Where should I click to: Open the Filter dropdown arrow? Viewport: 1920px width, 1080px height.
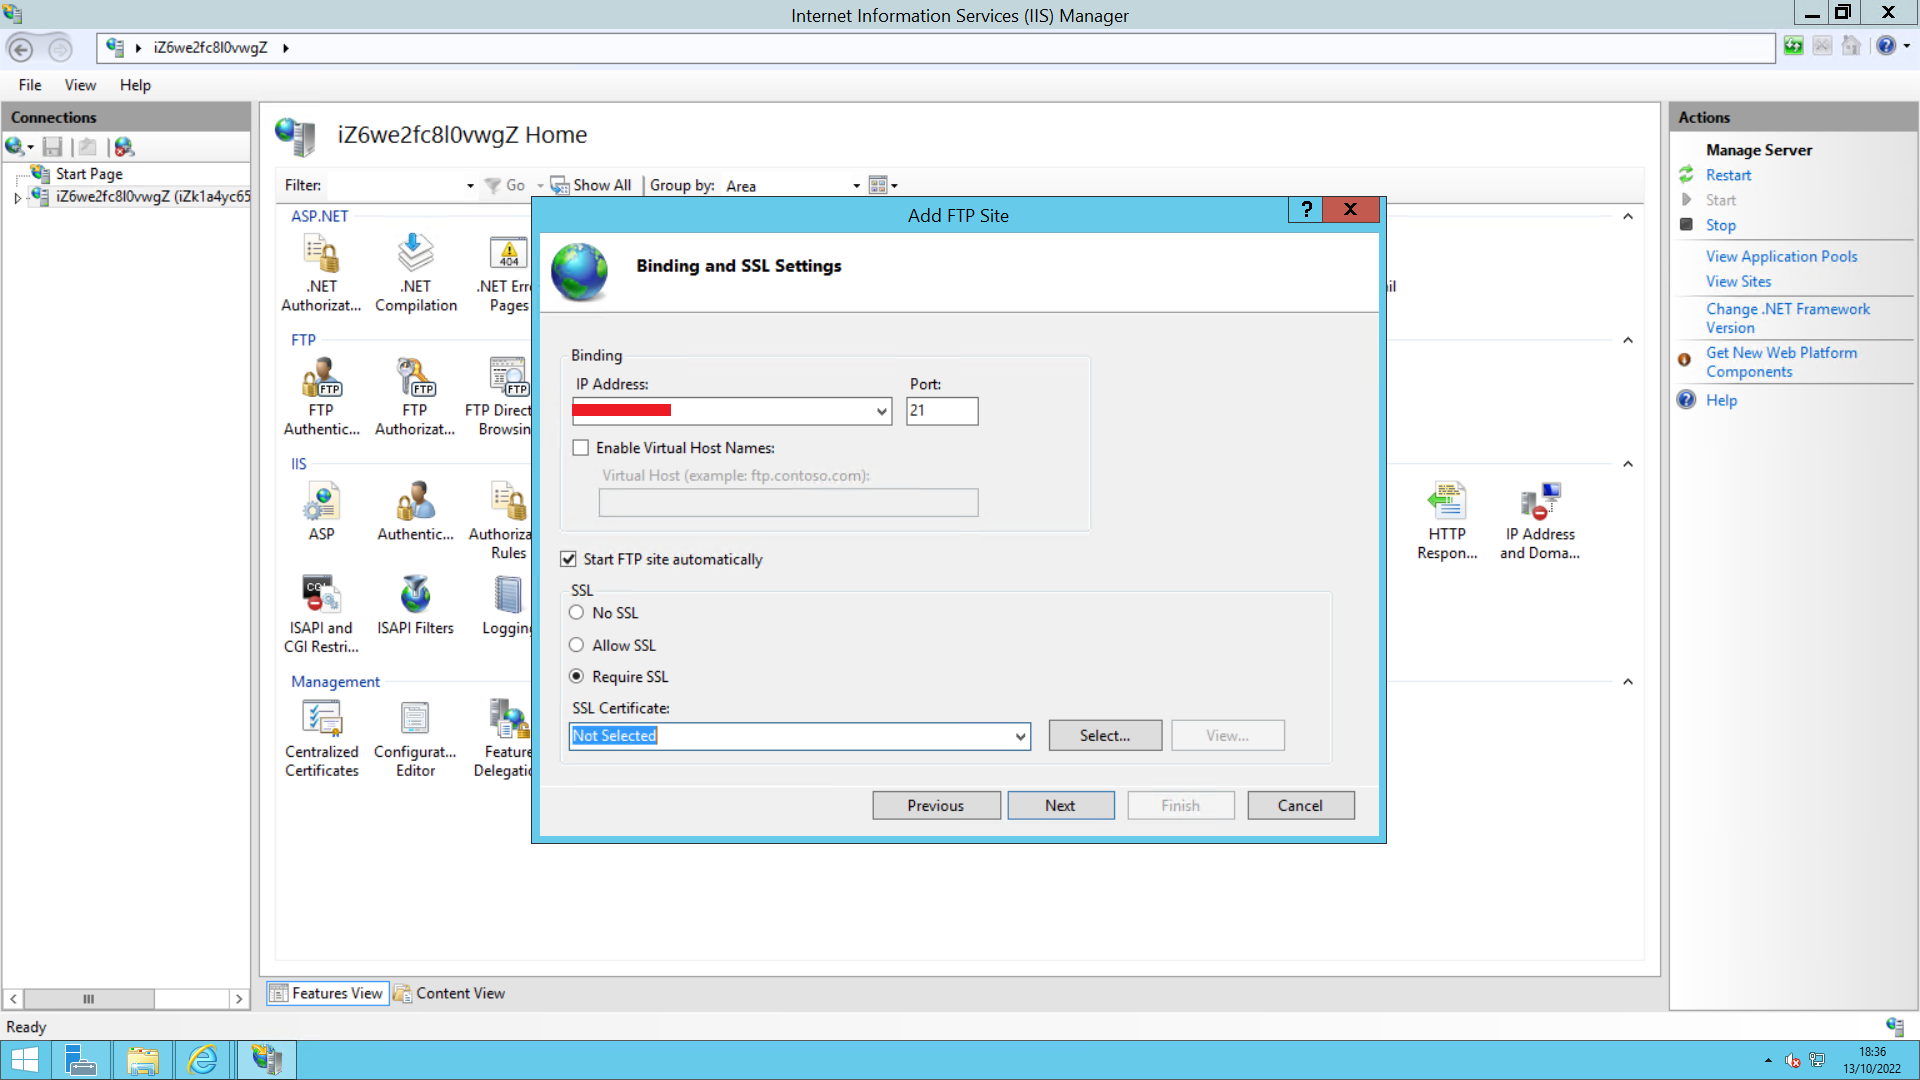470,186
